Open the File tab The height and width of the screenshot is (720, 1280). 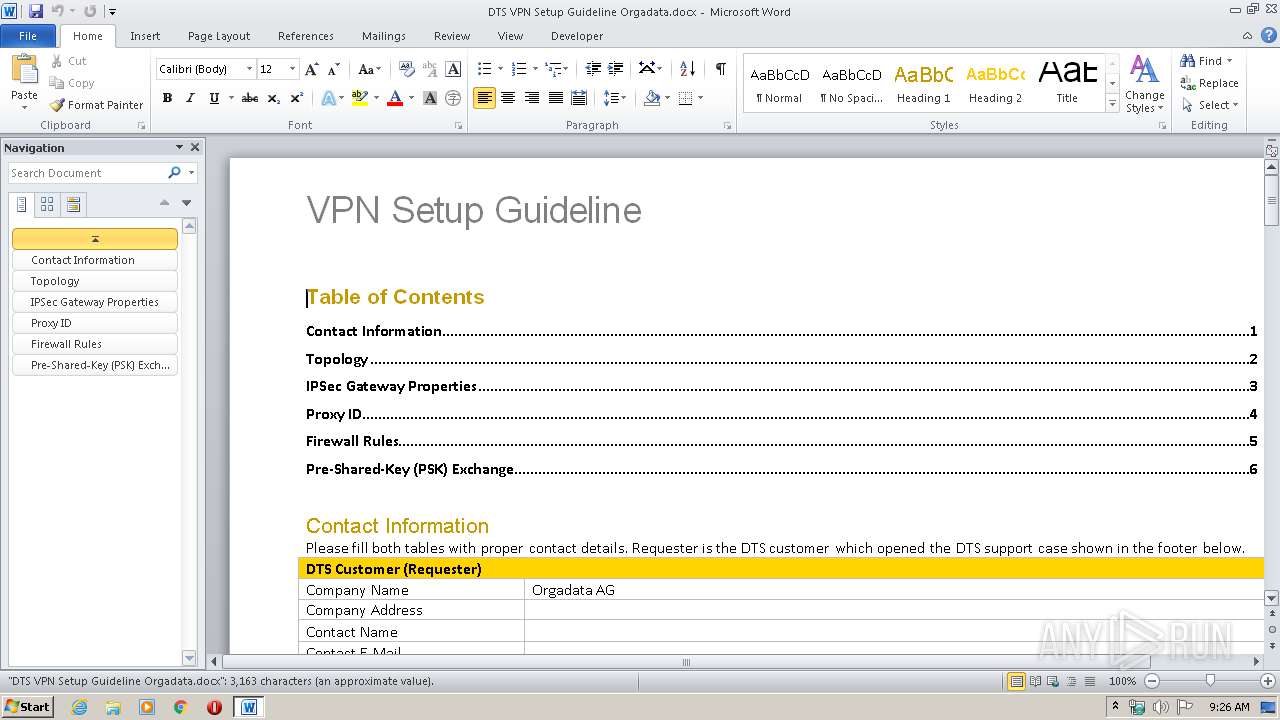click(x=28, y=36)
